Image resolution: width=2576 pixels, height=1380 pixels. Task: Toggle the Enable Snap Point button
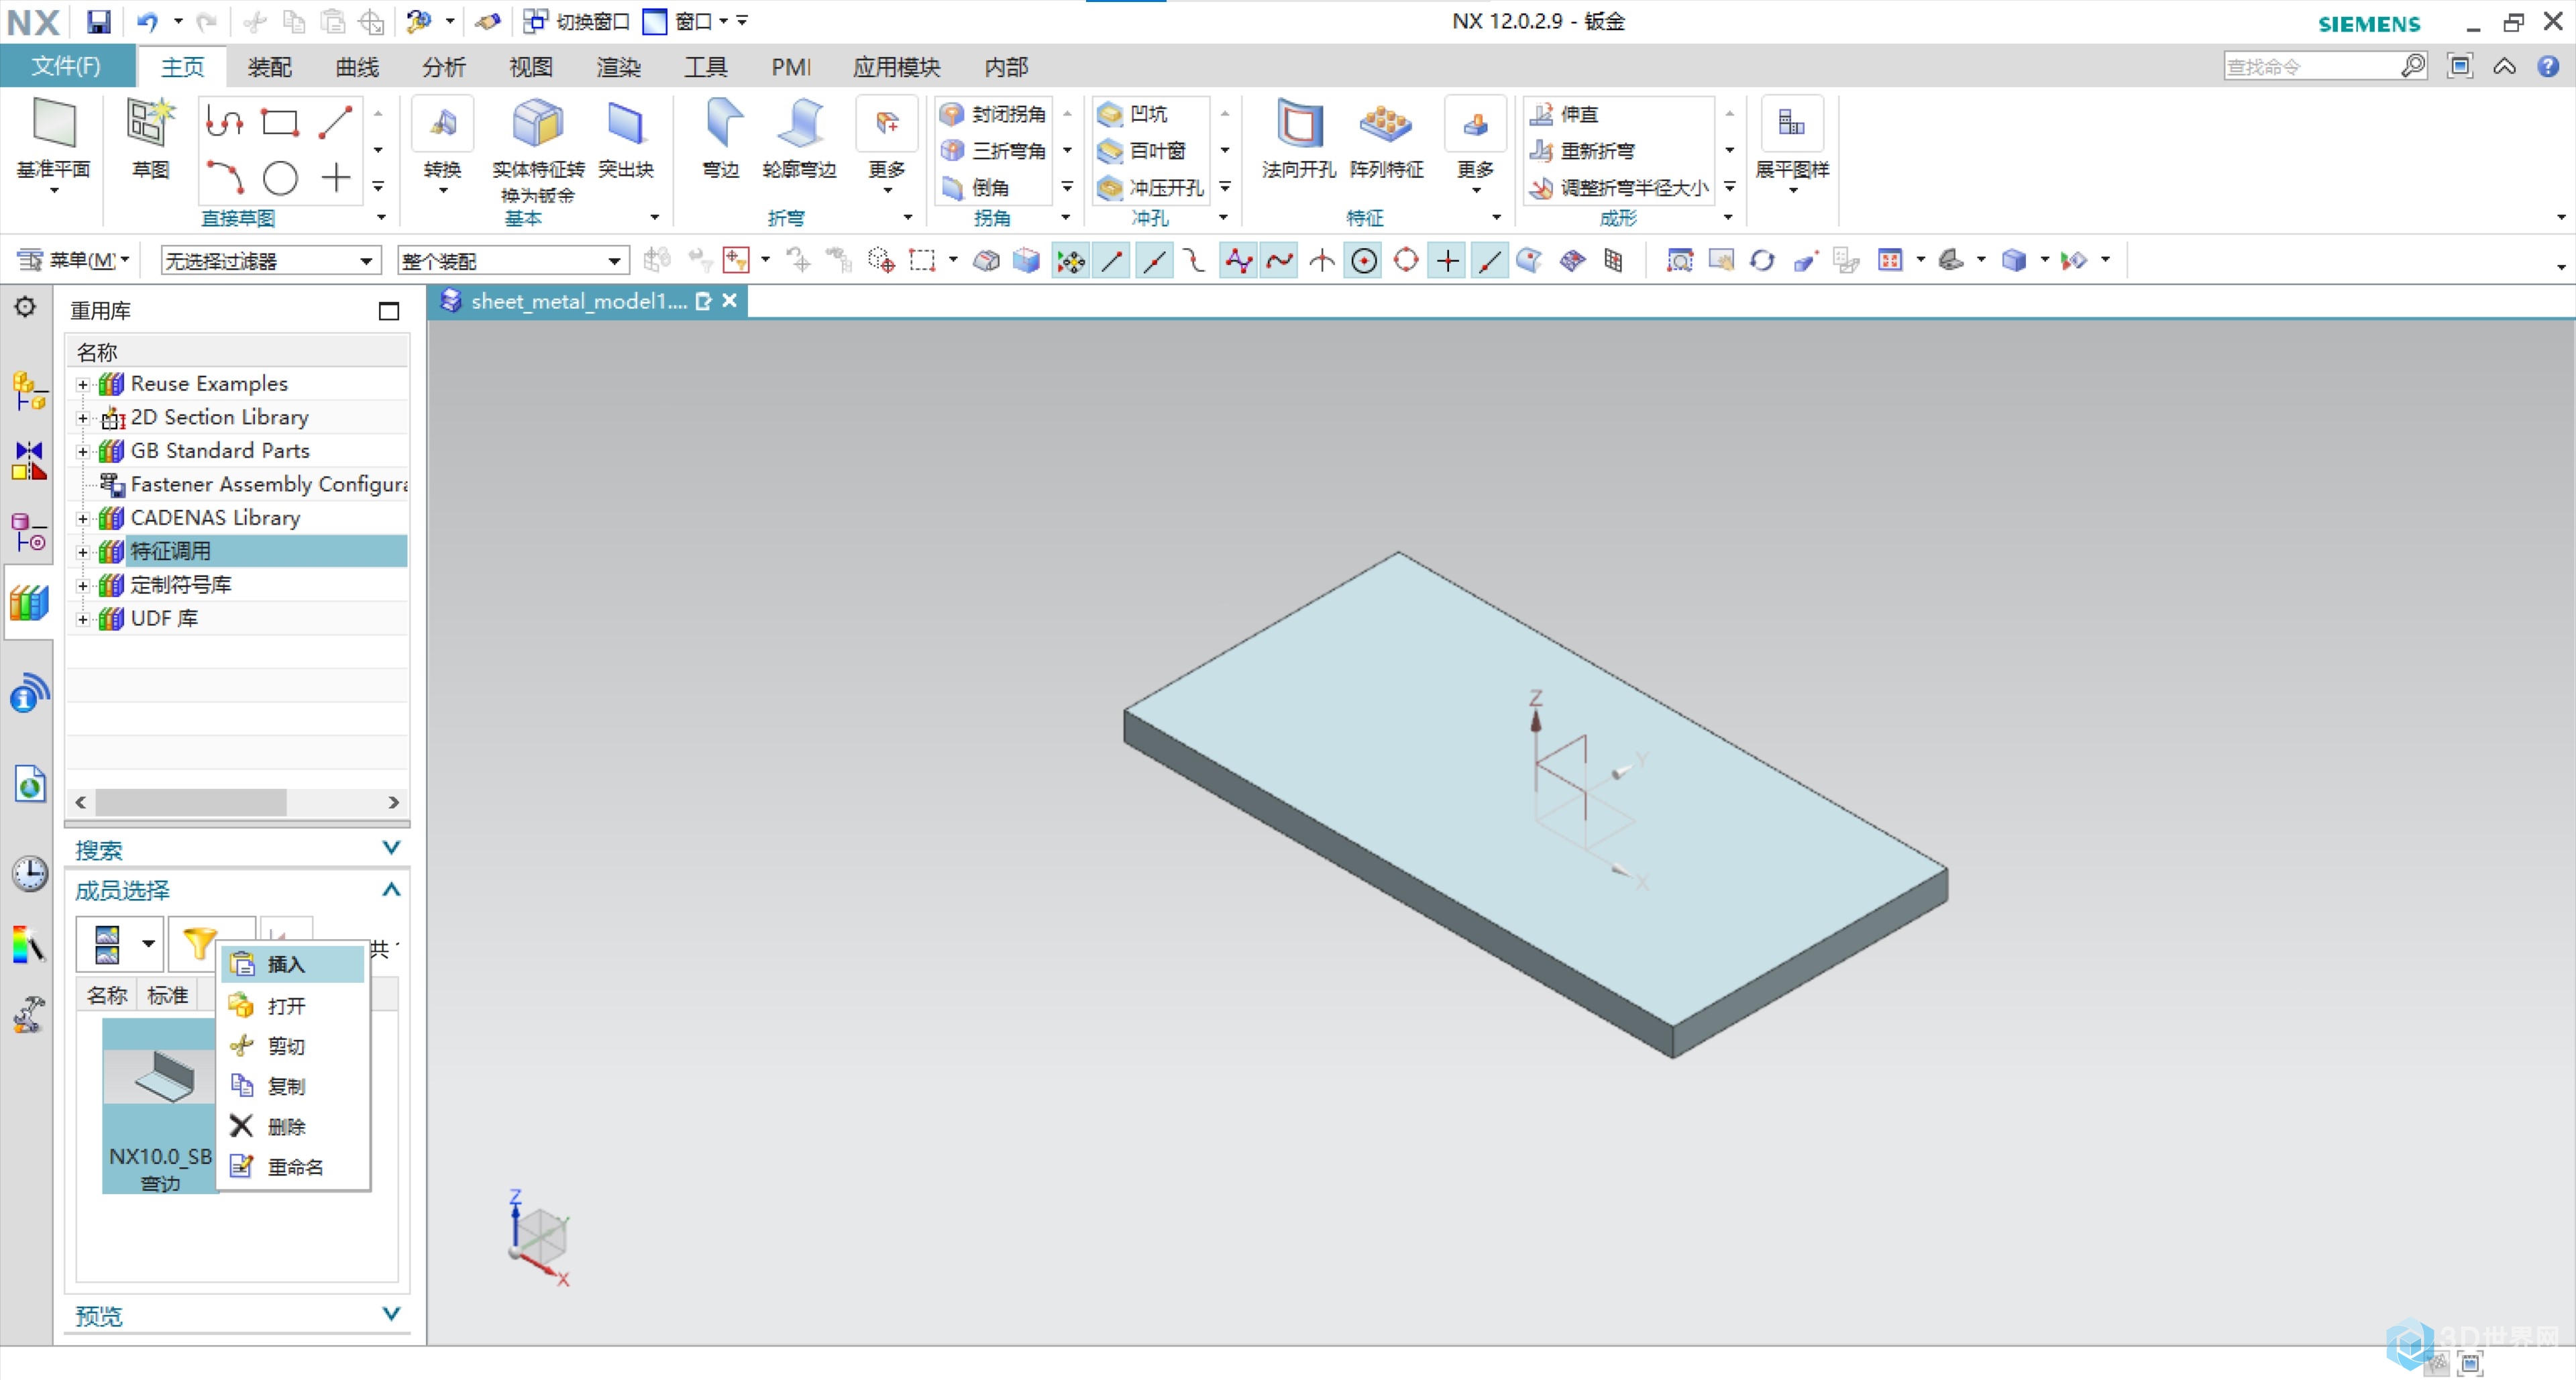pos(1070,261)
